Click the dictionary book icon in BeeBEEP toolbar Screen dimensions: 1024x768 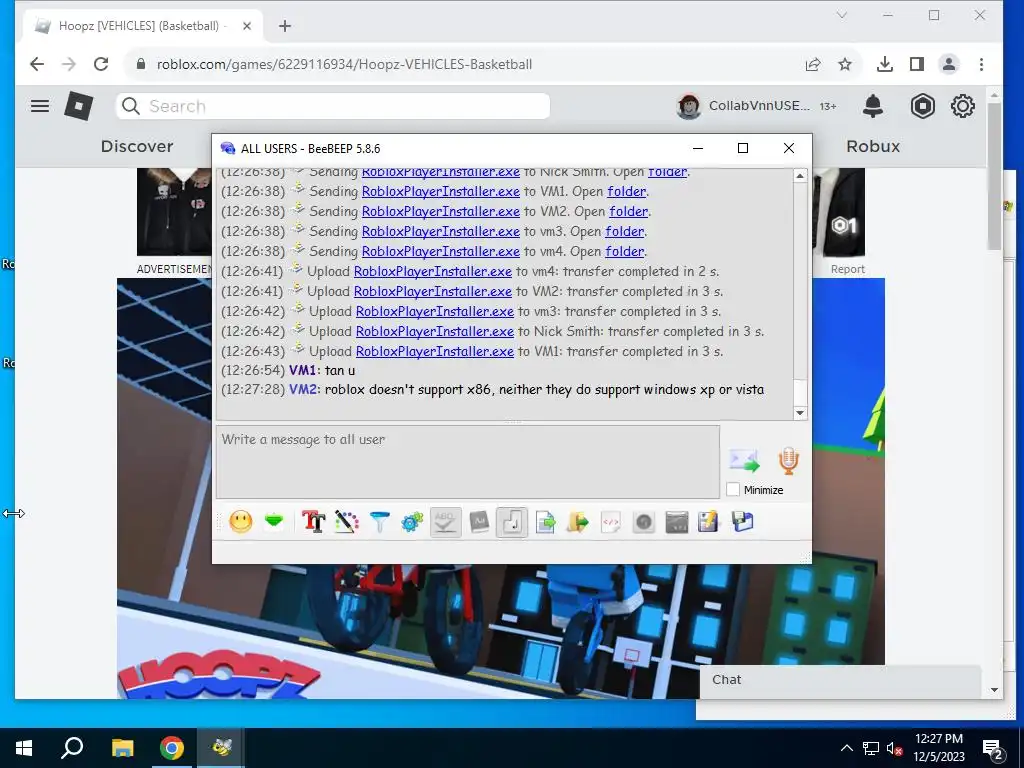[479, 522]
